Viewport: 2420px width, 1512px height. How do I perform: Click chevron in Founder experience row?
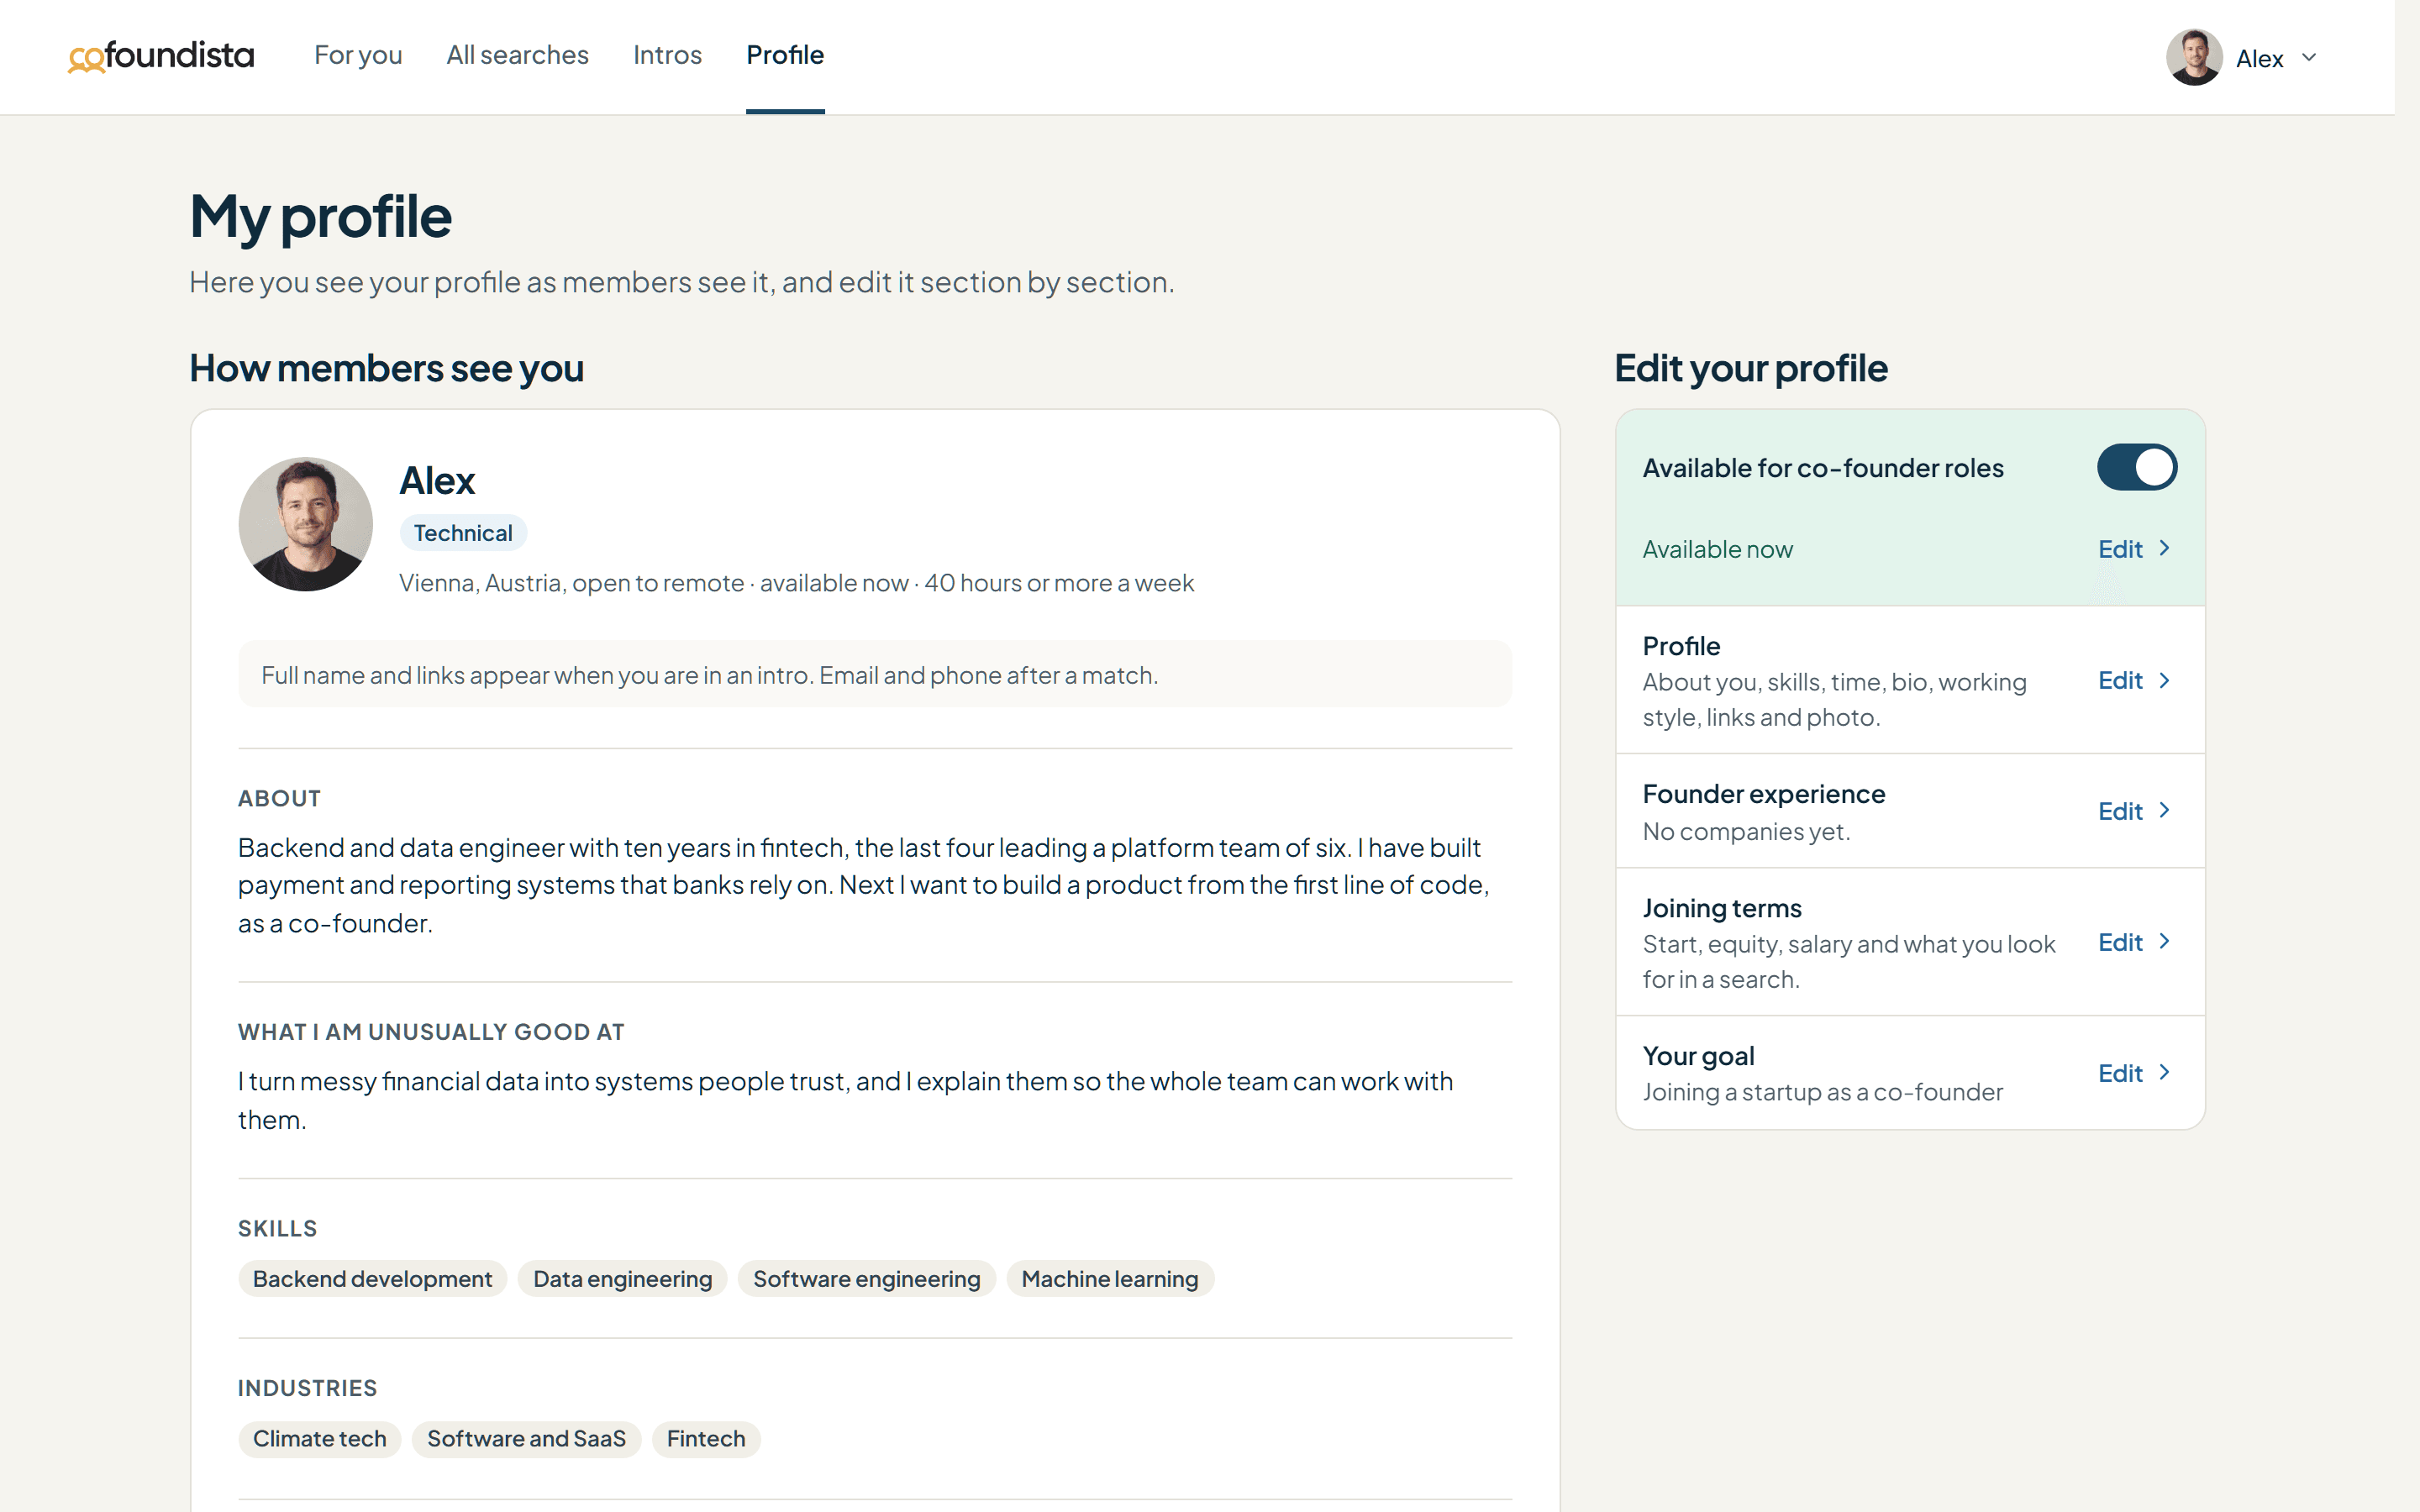click(2165, 810)
